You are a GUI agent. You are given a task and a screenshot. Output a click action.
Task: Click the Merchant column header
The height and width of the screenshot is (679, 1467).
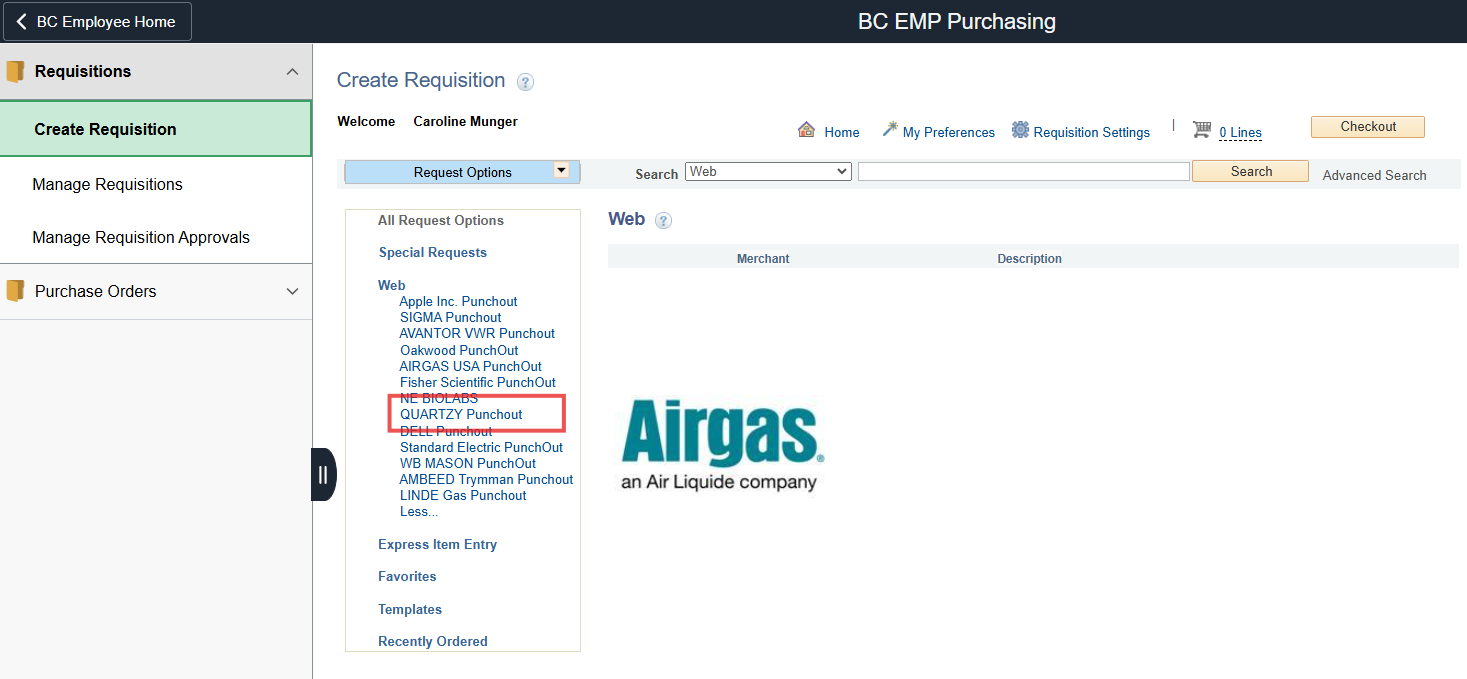tap(763, 258)
